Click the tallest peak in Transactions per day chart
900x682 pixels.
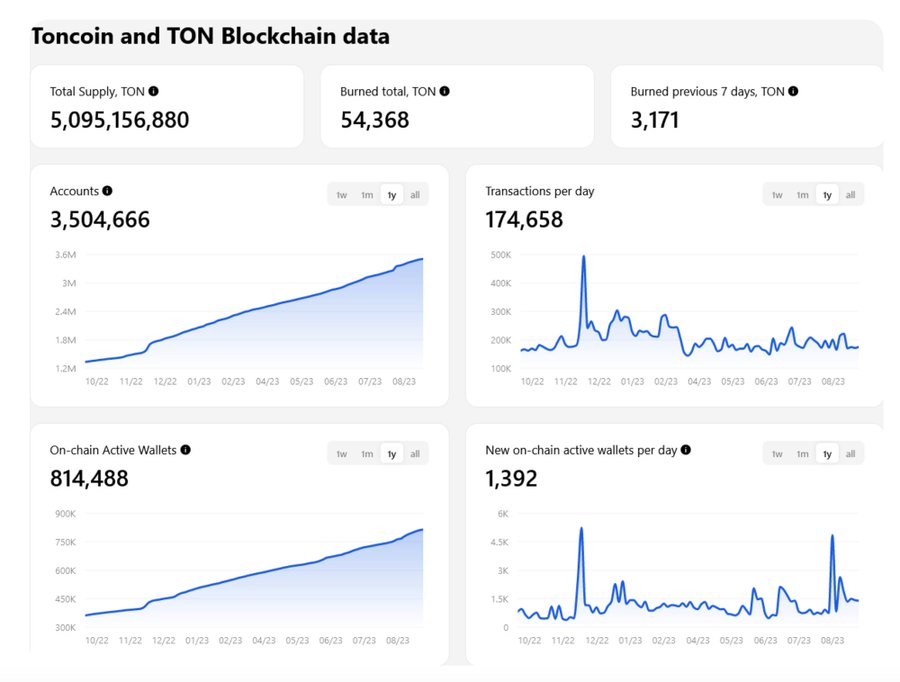tap(584, 257)
